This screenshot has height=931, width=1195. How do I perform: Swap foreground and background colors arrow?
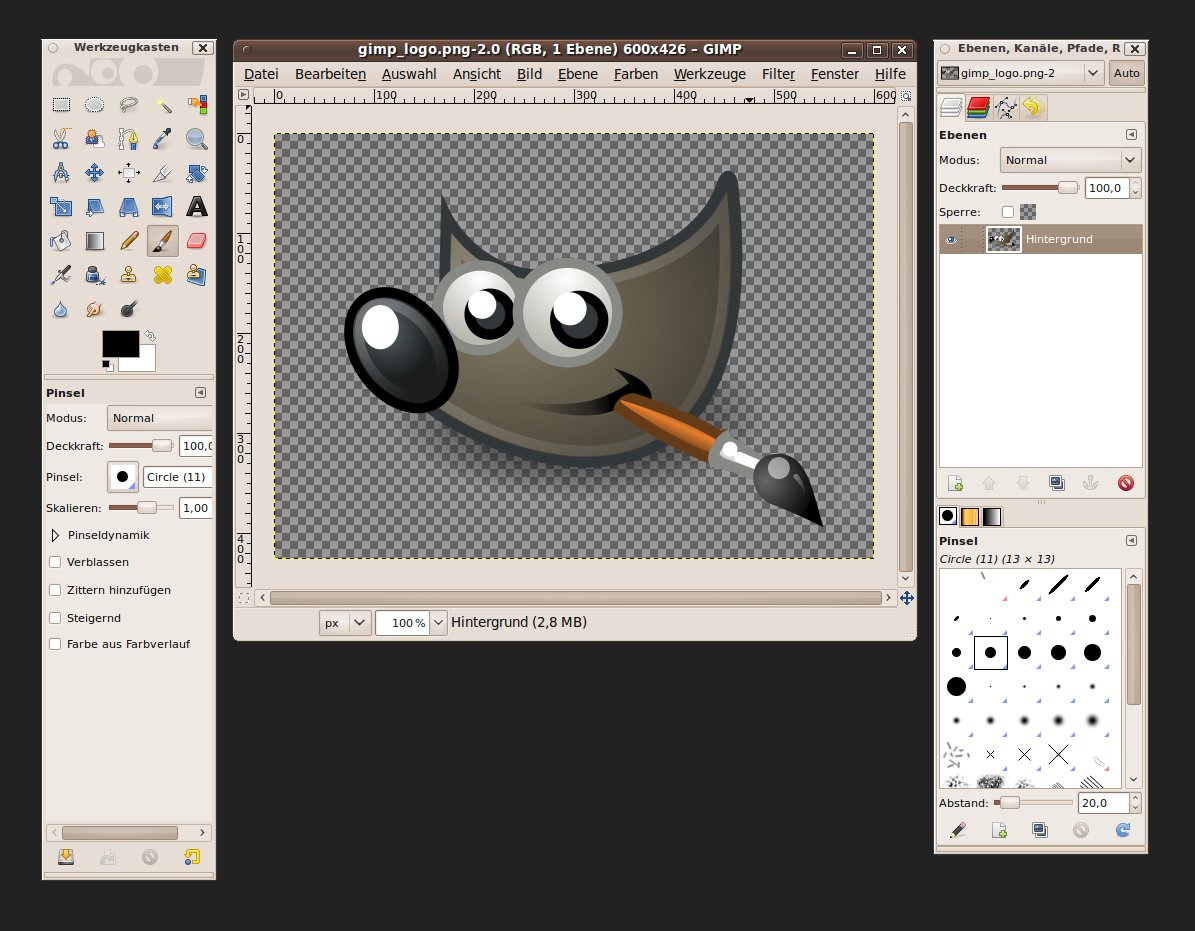150,336
